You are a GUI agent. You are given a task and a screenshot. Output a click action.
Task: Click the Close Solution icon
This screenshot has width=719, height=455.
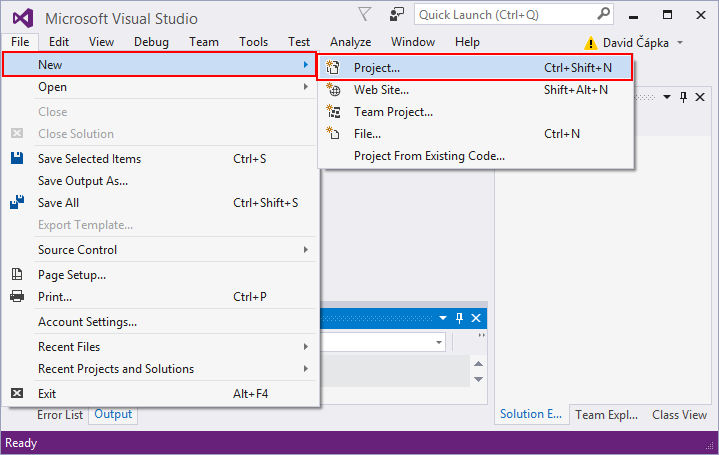(17, 133)
